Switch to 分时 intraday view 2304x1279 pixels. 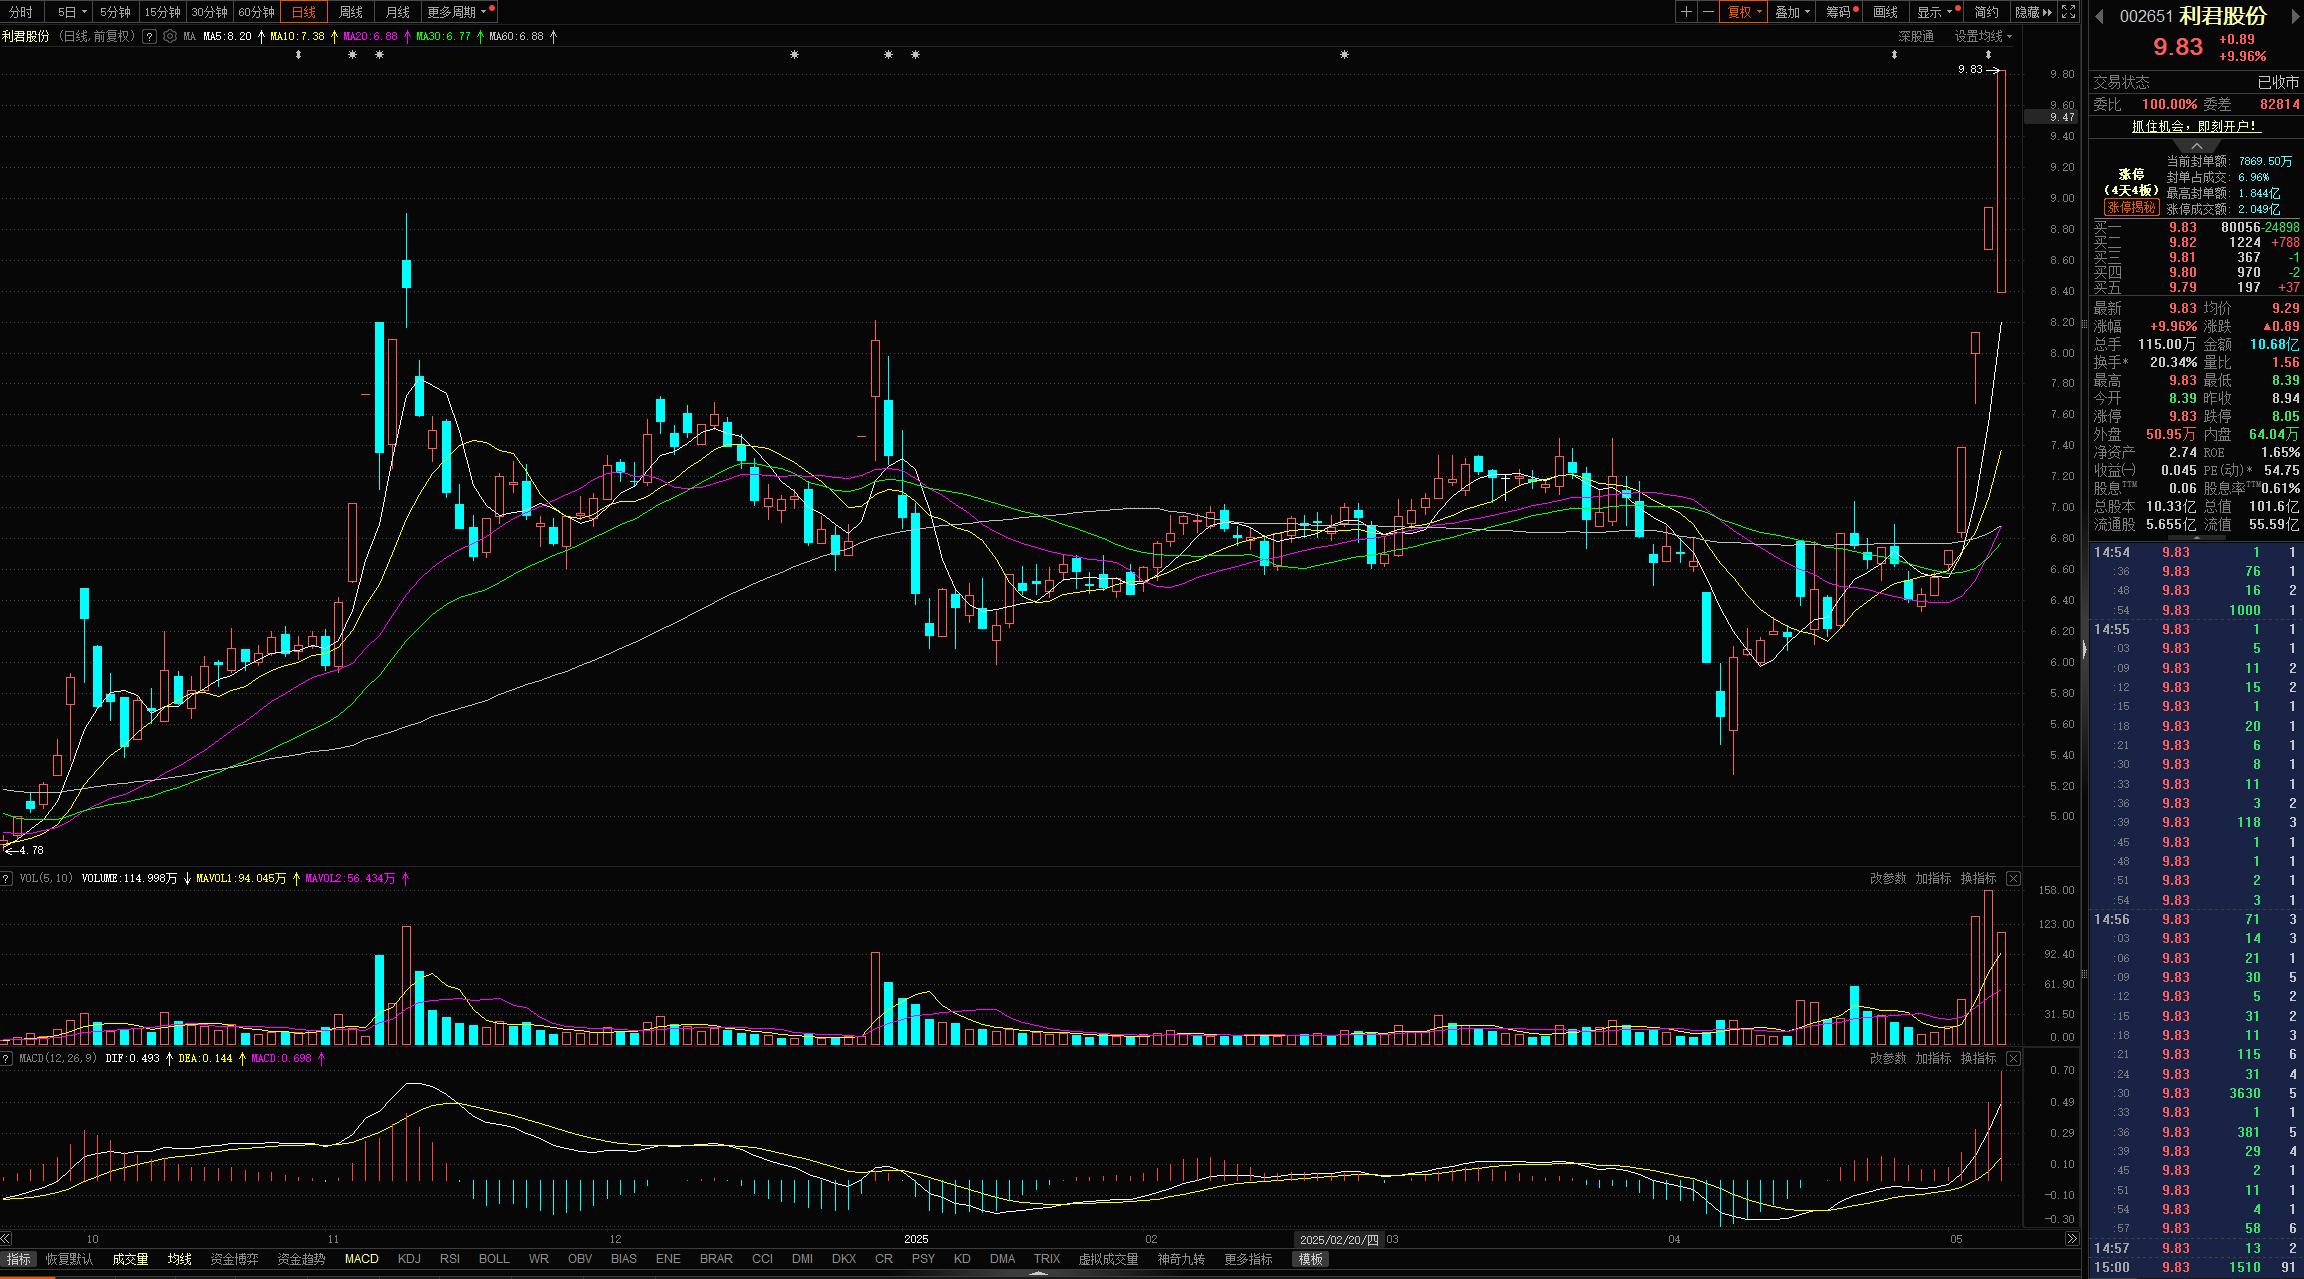tap(21, 12)
